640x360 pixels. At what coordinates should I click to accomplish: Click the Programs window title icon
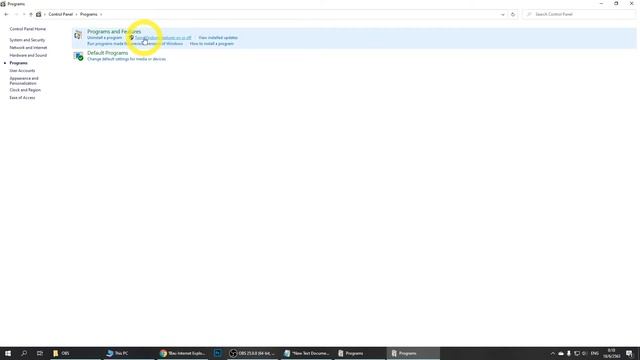coord(3,4)
